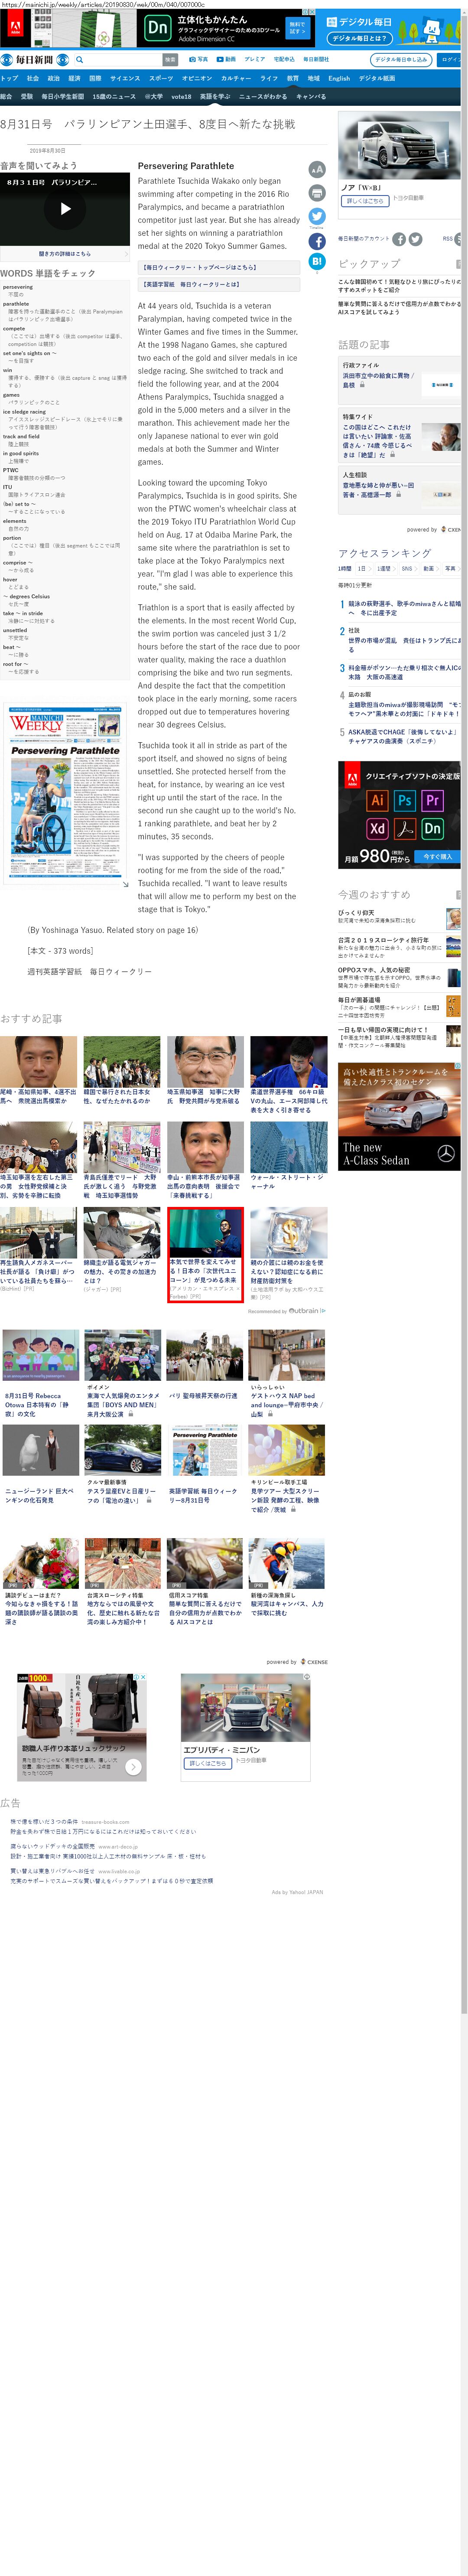Select the 英語を学ぶ sub-navigation tab

pos(215,97)
